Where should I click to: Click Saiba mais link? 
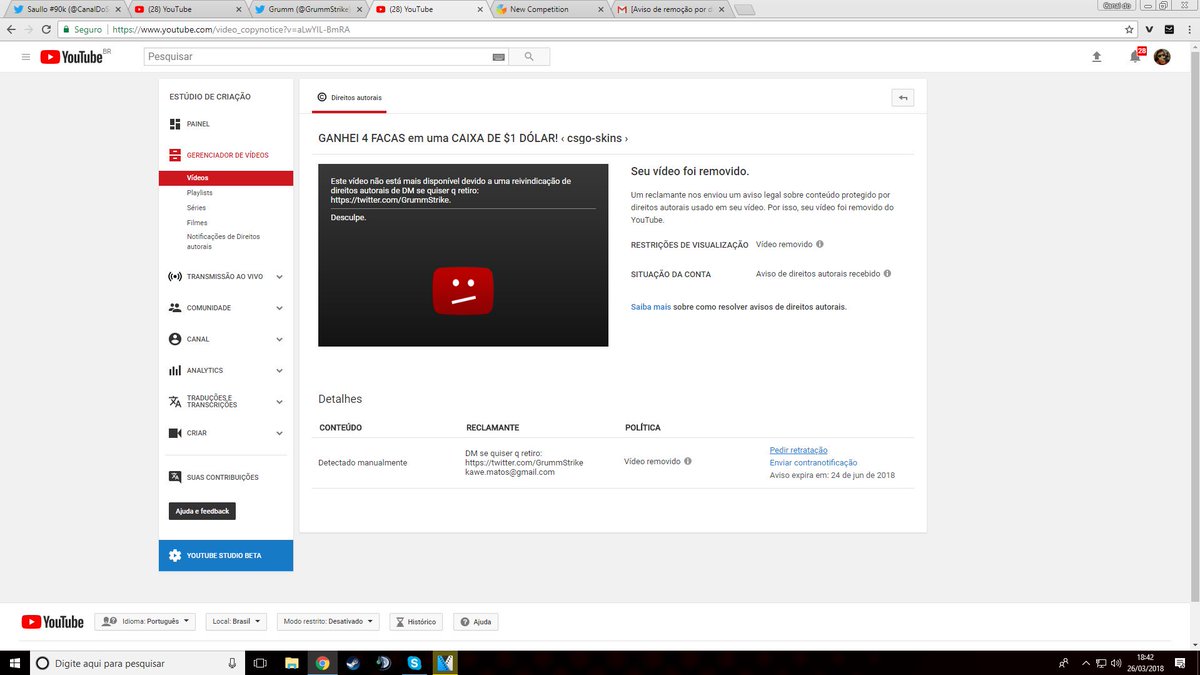(650, 307)
